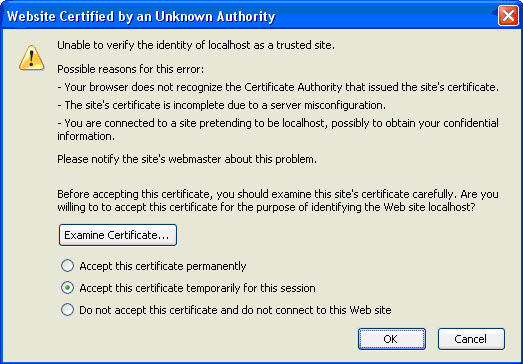Click the 'server misconfiguration' reason line
This screenshot has width=523, height=364.
click(x=221, y=105)
